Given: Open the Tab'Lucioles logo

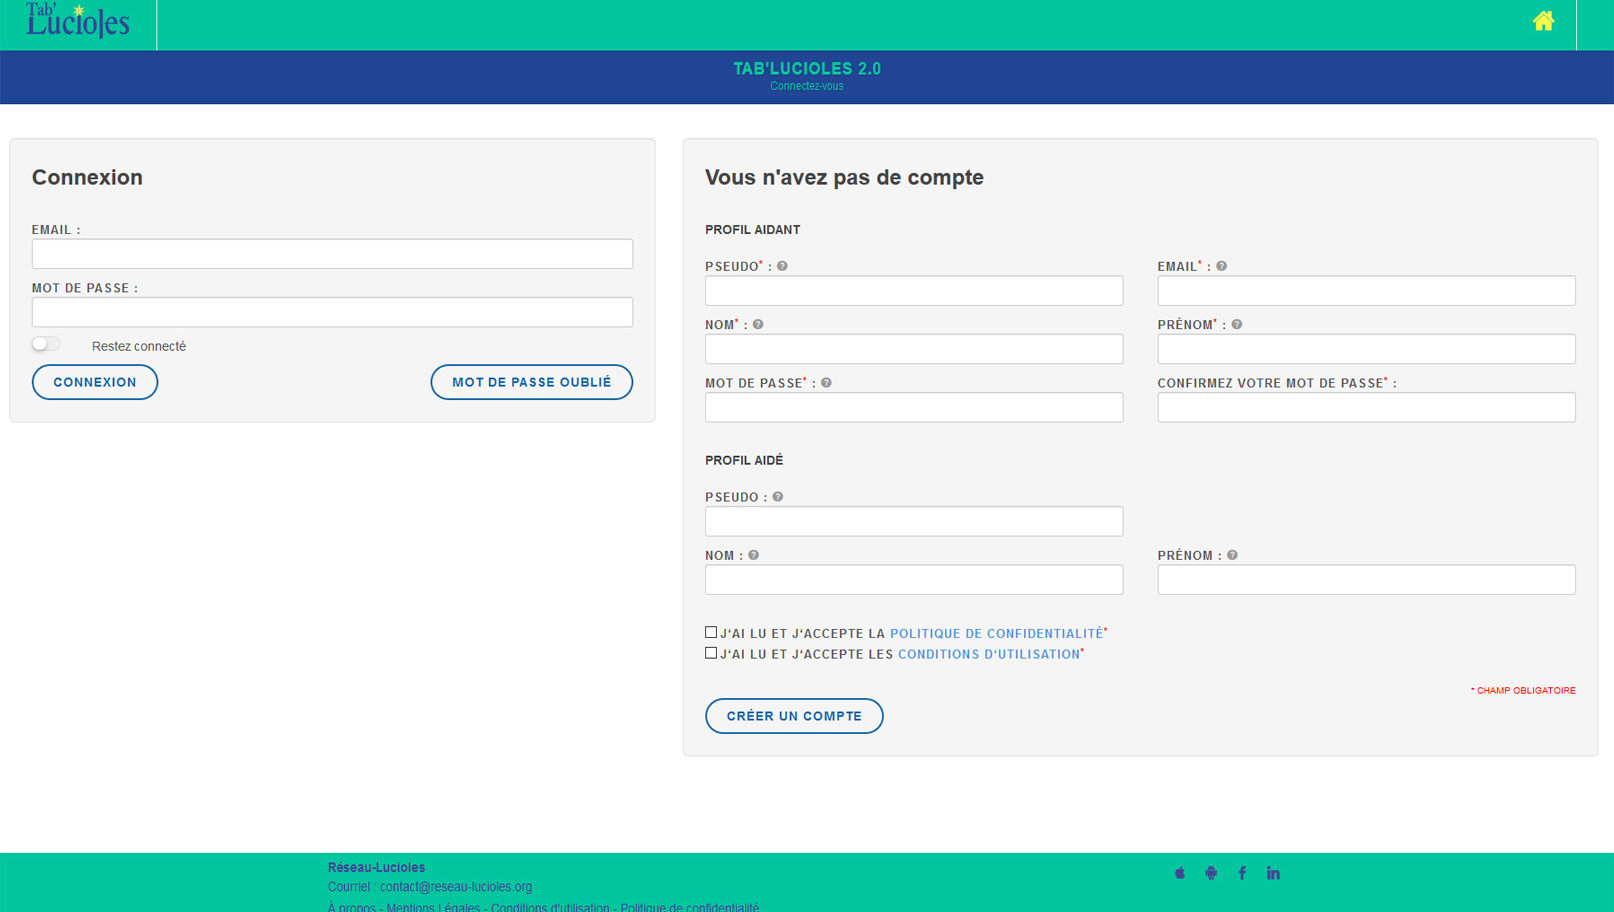Looking at the screenshot, I should pyautogui.click(x=78, y=21).
